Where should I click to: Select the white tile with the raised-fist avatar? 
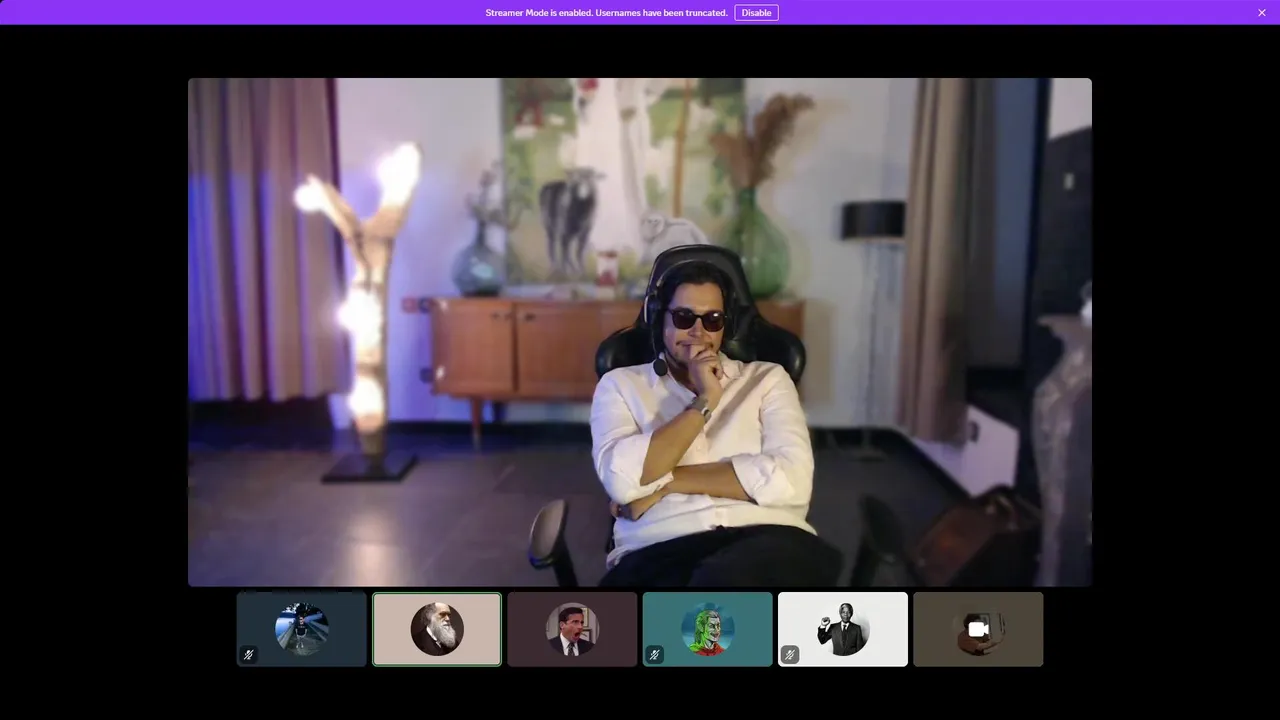pyautogui.click(x=843, y=629)
